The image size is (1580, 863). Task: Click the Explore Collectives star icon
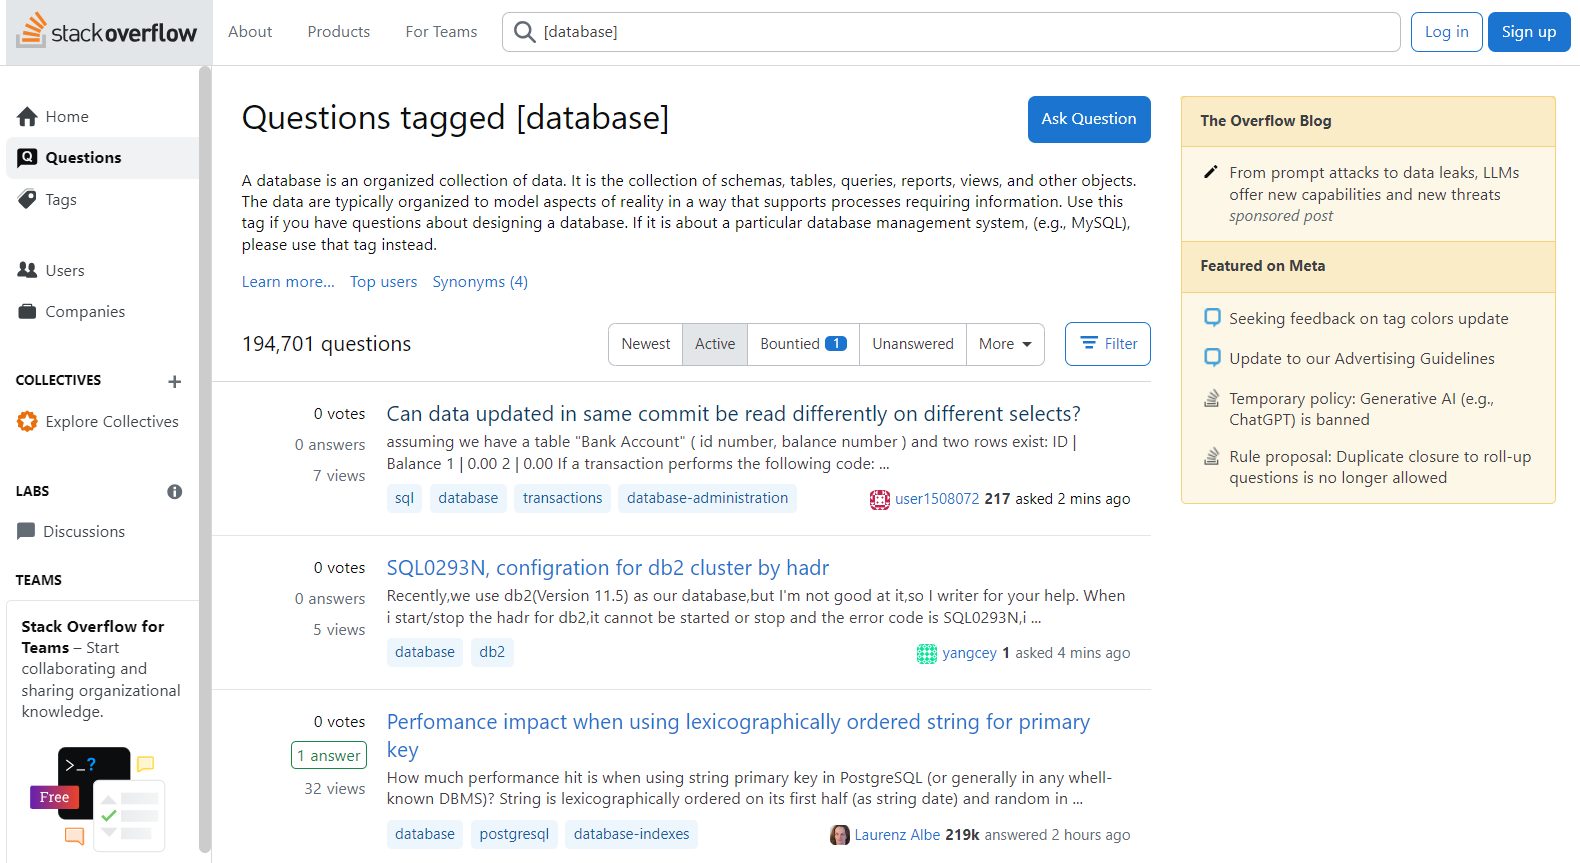coord(27,422)
